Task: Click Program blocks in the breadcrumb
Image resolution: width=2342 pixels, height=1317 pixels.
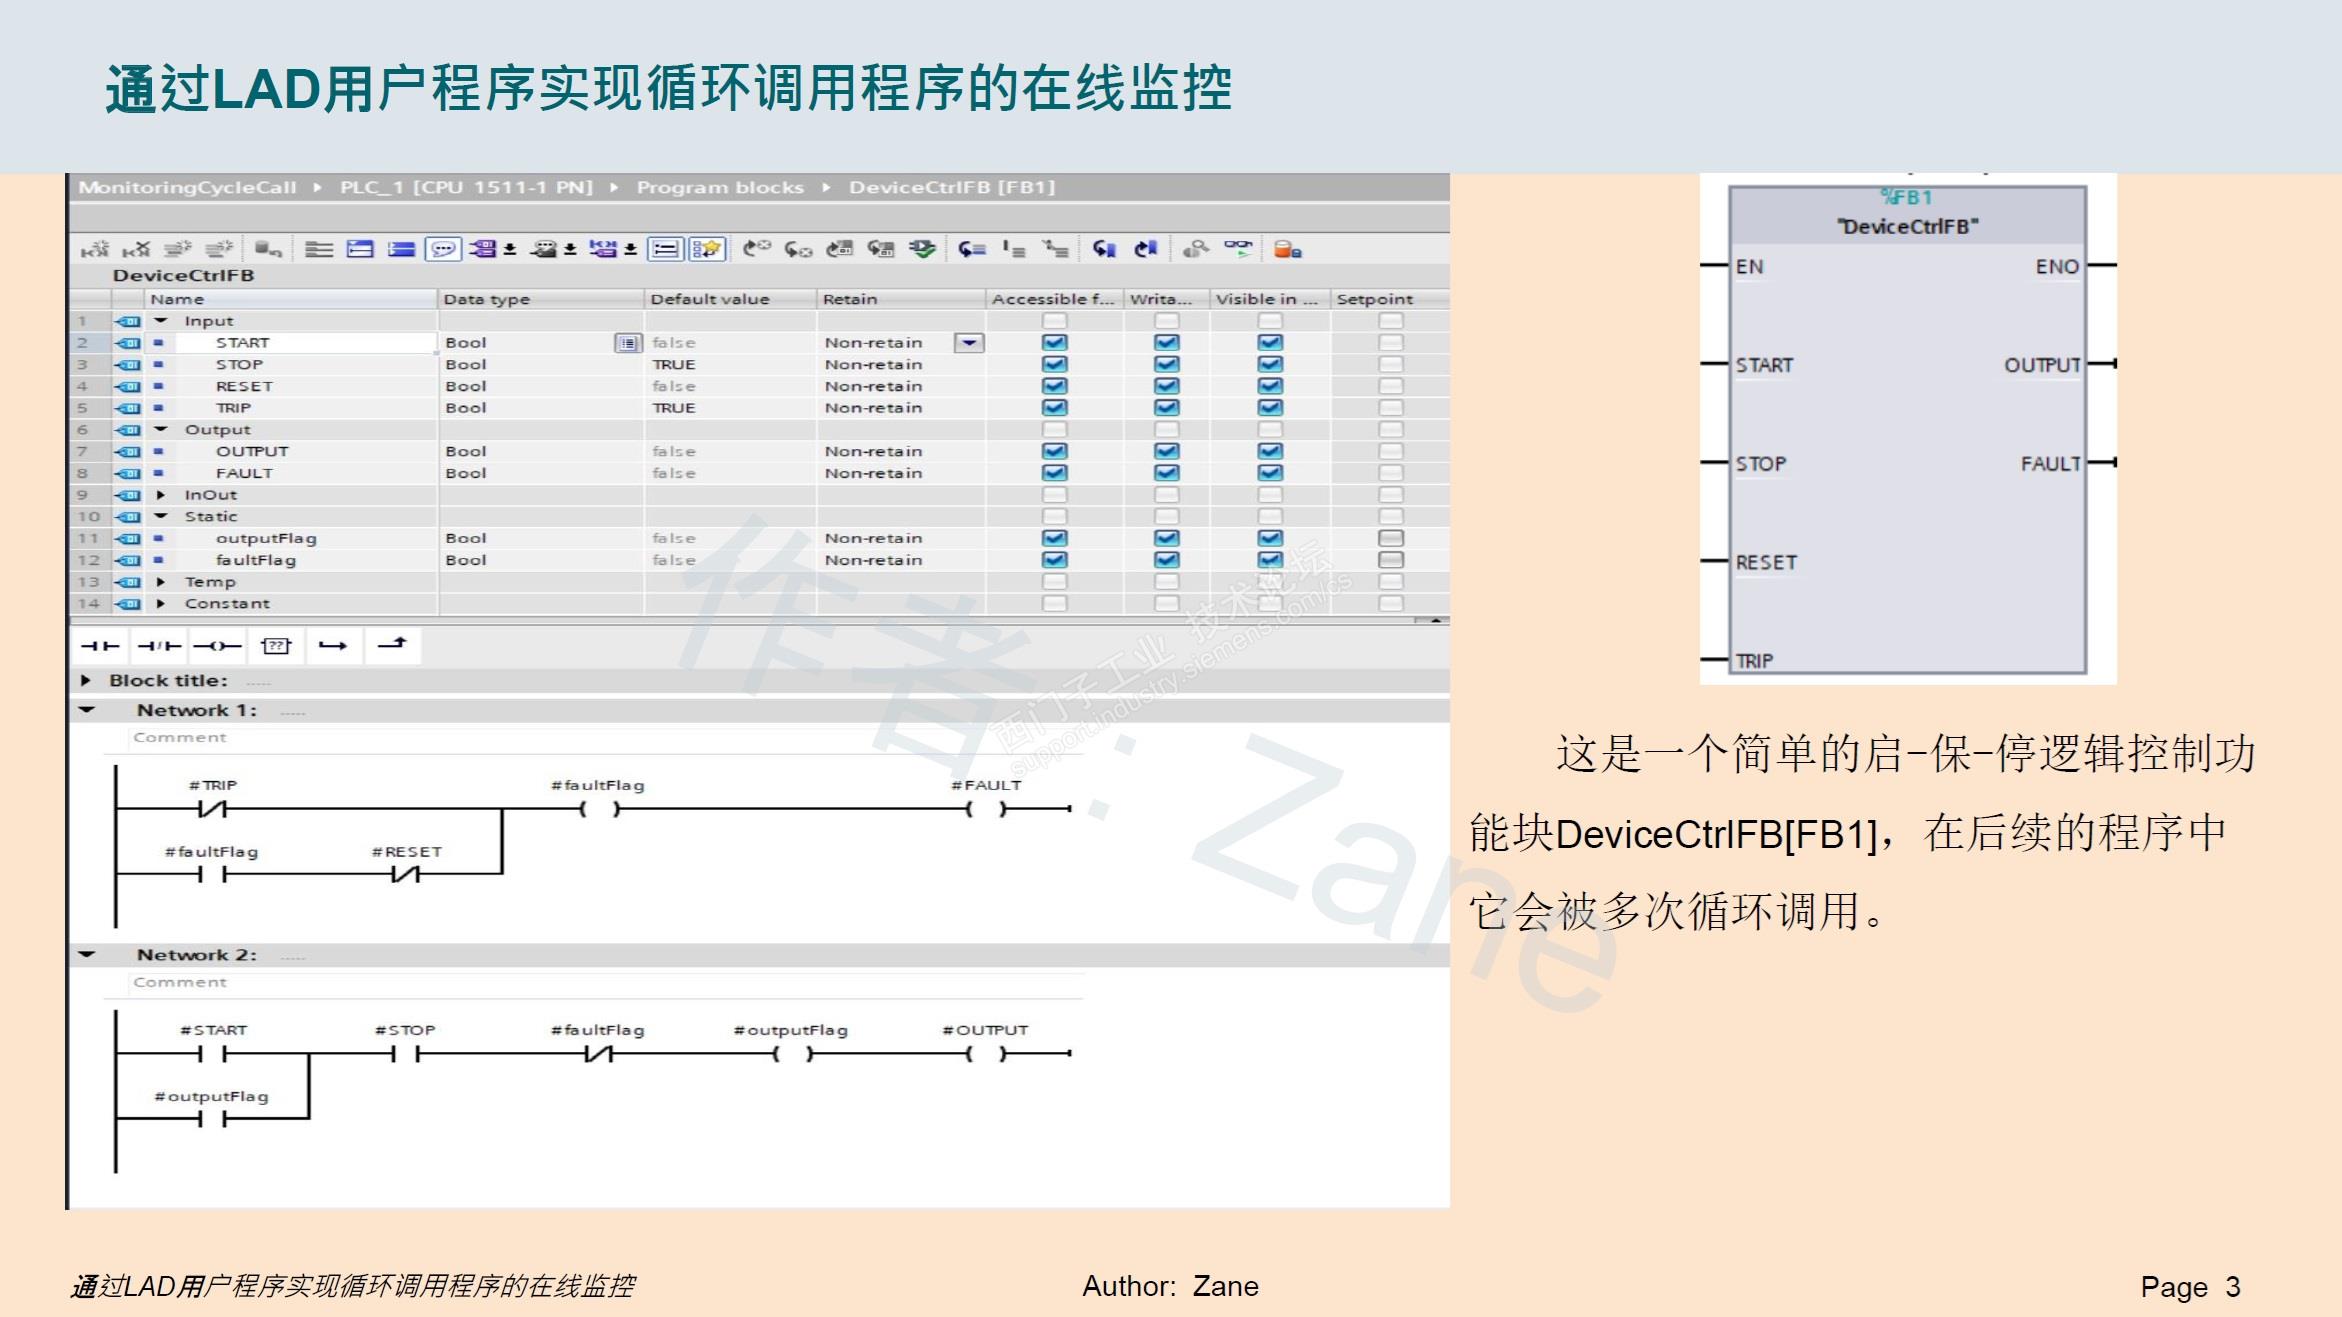Action: click(720, 188)
